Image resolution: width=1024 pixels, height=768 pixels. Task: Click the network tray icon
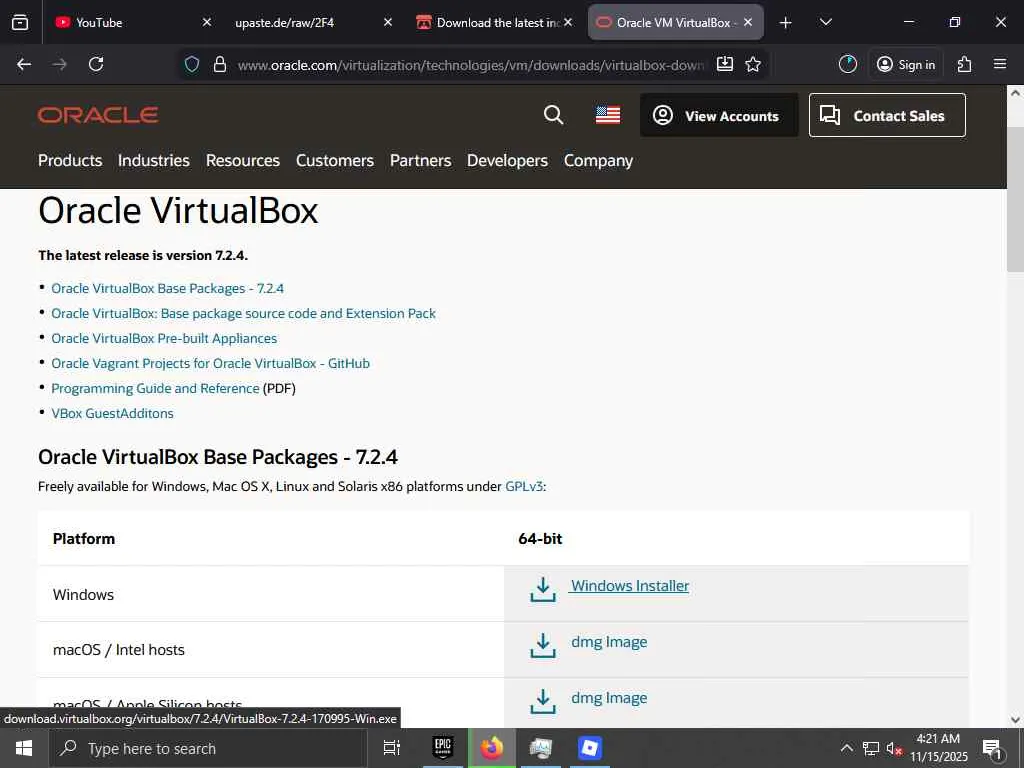pyautogui.click(x=870, y=748)
